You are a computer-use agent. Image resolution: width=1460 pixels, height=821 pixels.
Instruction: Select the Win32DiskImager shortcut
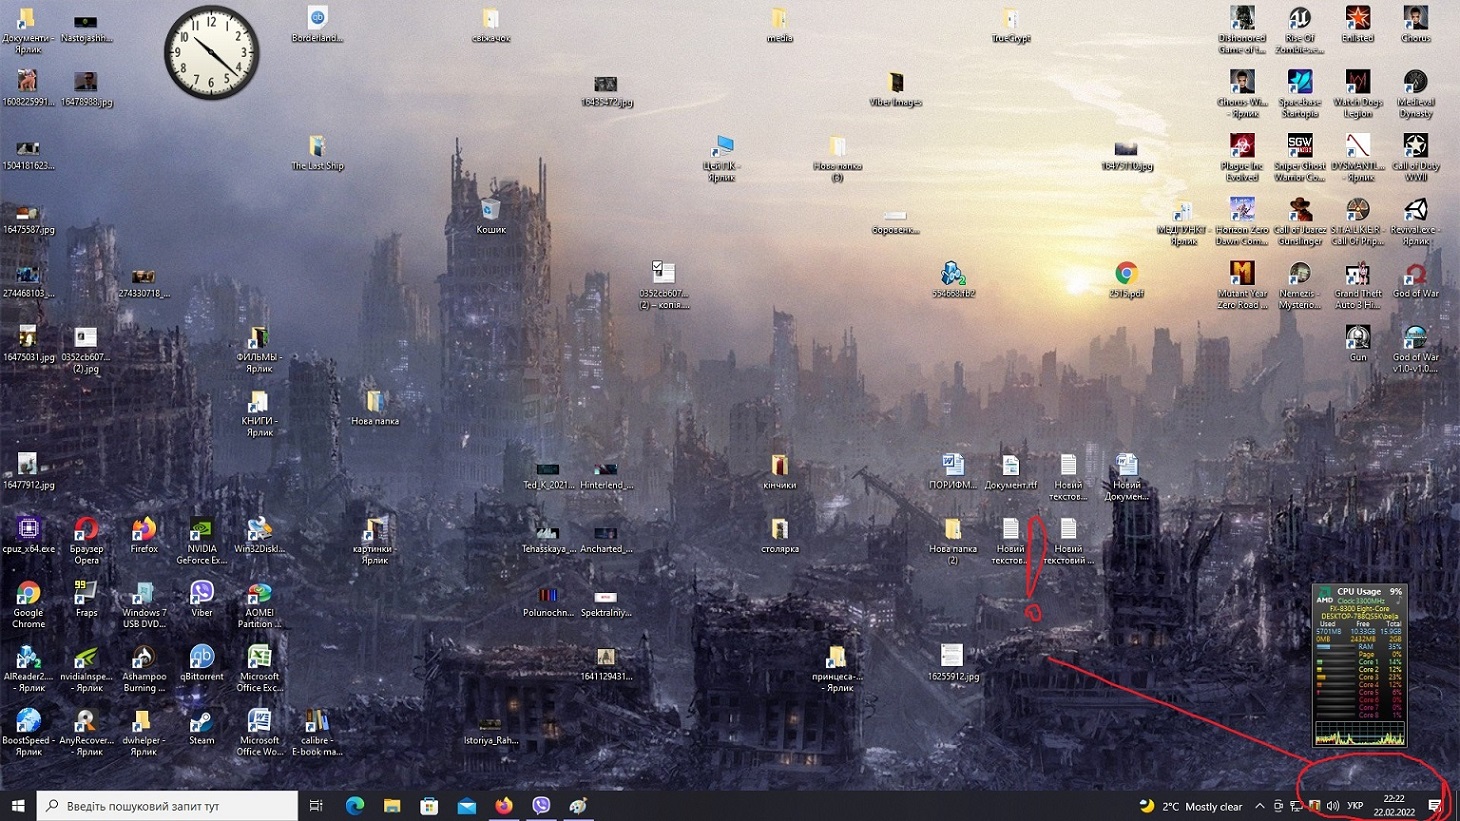[x=259, y=535]
